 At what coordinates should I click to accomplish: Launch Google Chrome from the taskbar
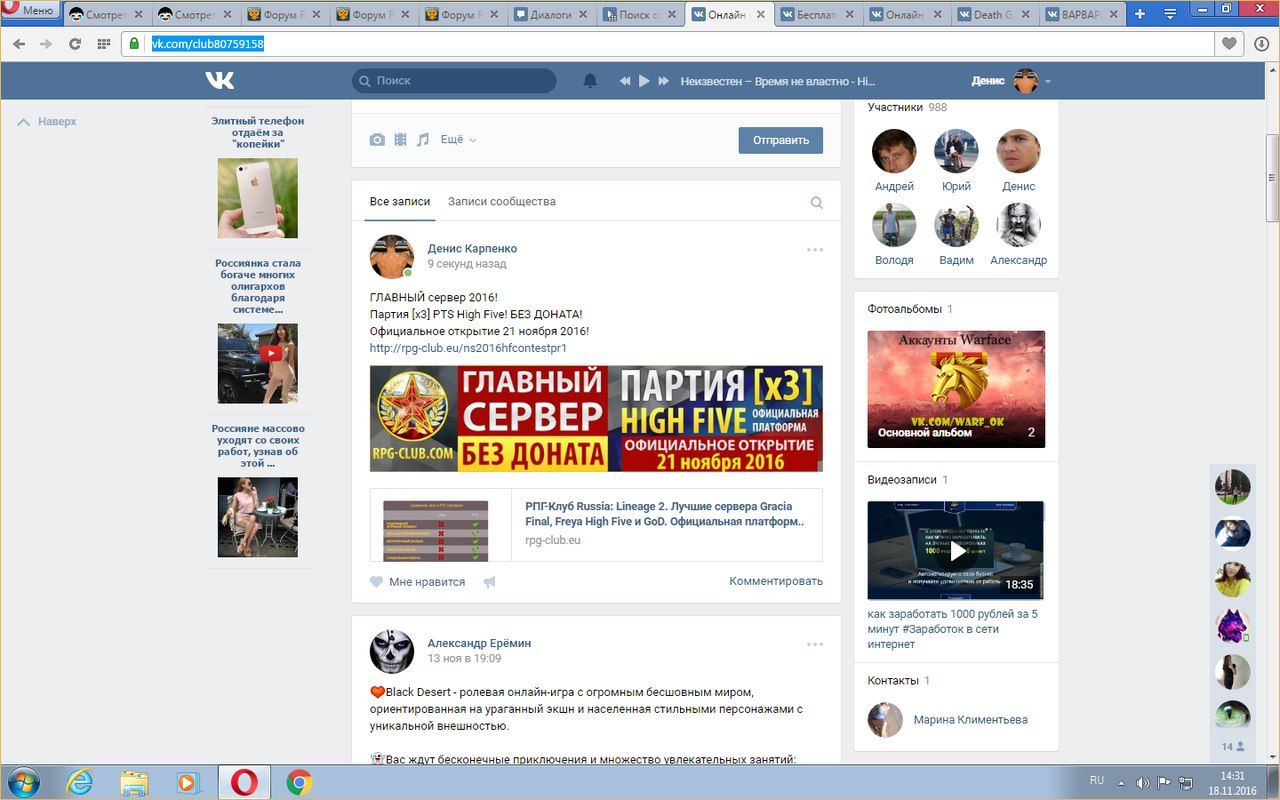tap(299, 782)
